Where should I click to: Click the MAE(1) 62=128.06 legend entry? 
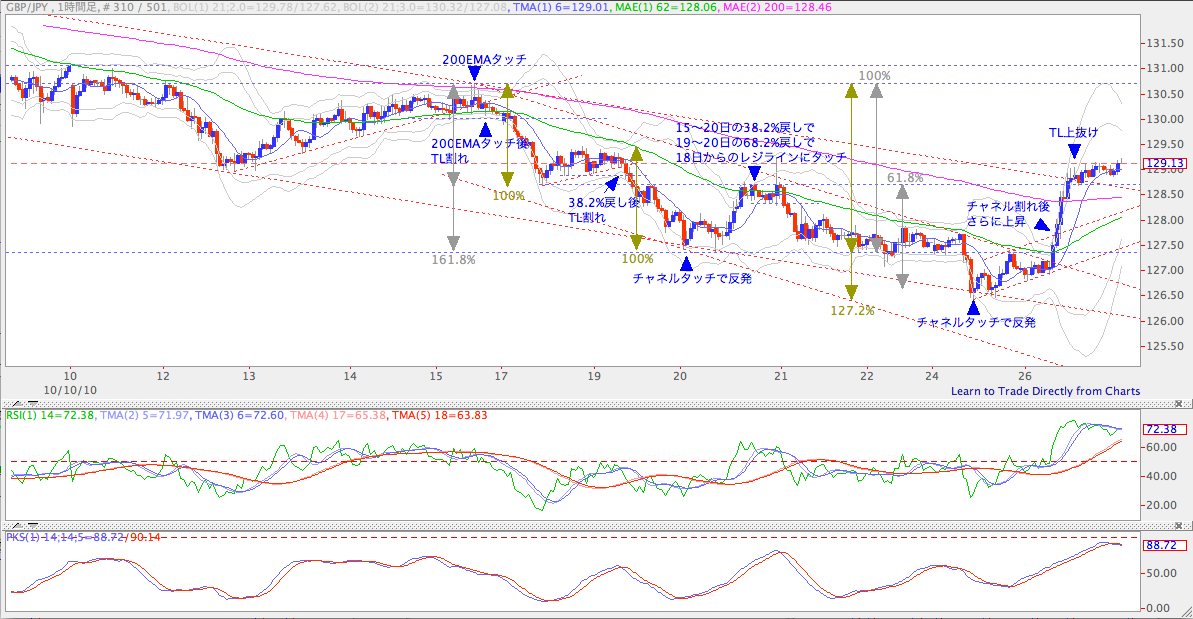tap(666, 7)
